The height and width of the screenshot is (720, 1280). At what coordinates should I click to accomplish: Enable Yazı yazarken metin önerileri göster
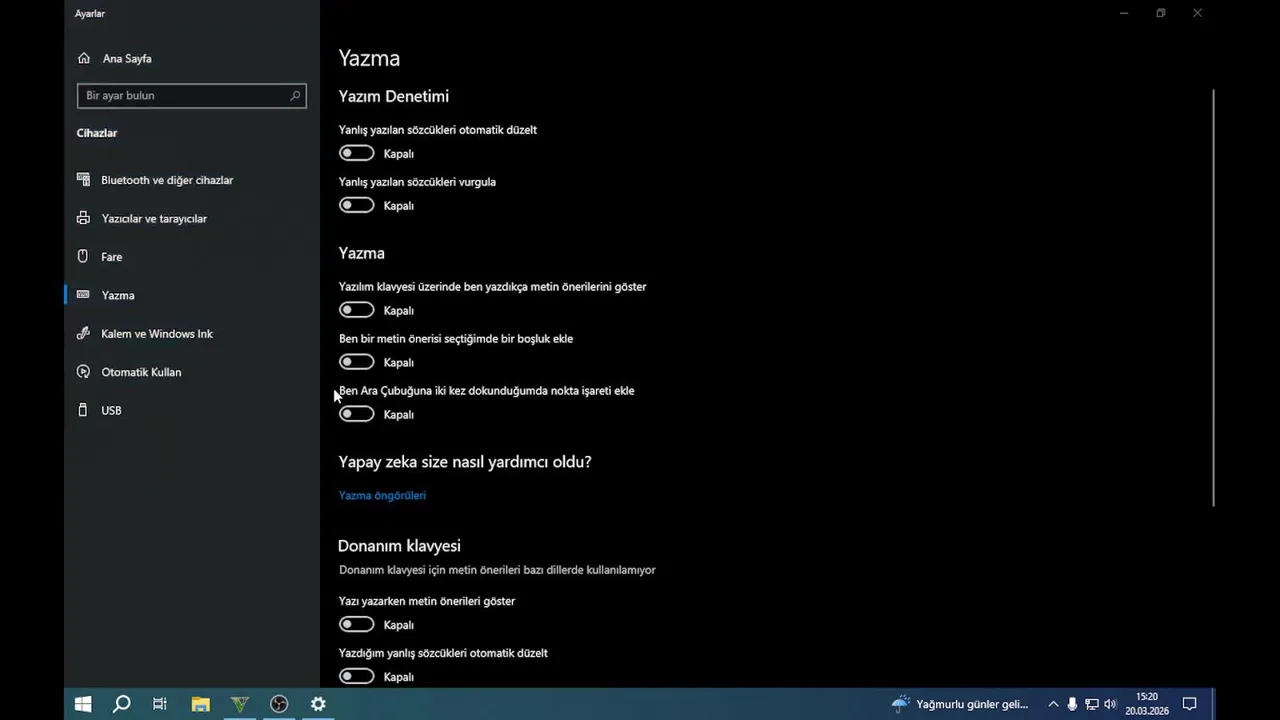pyautogui.click(x=357, y=624)
